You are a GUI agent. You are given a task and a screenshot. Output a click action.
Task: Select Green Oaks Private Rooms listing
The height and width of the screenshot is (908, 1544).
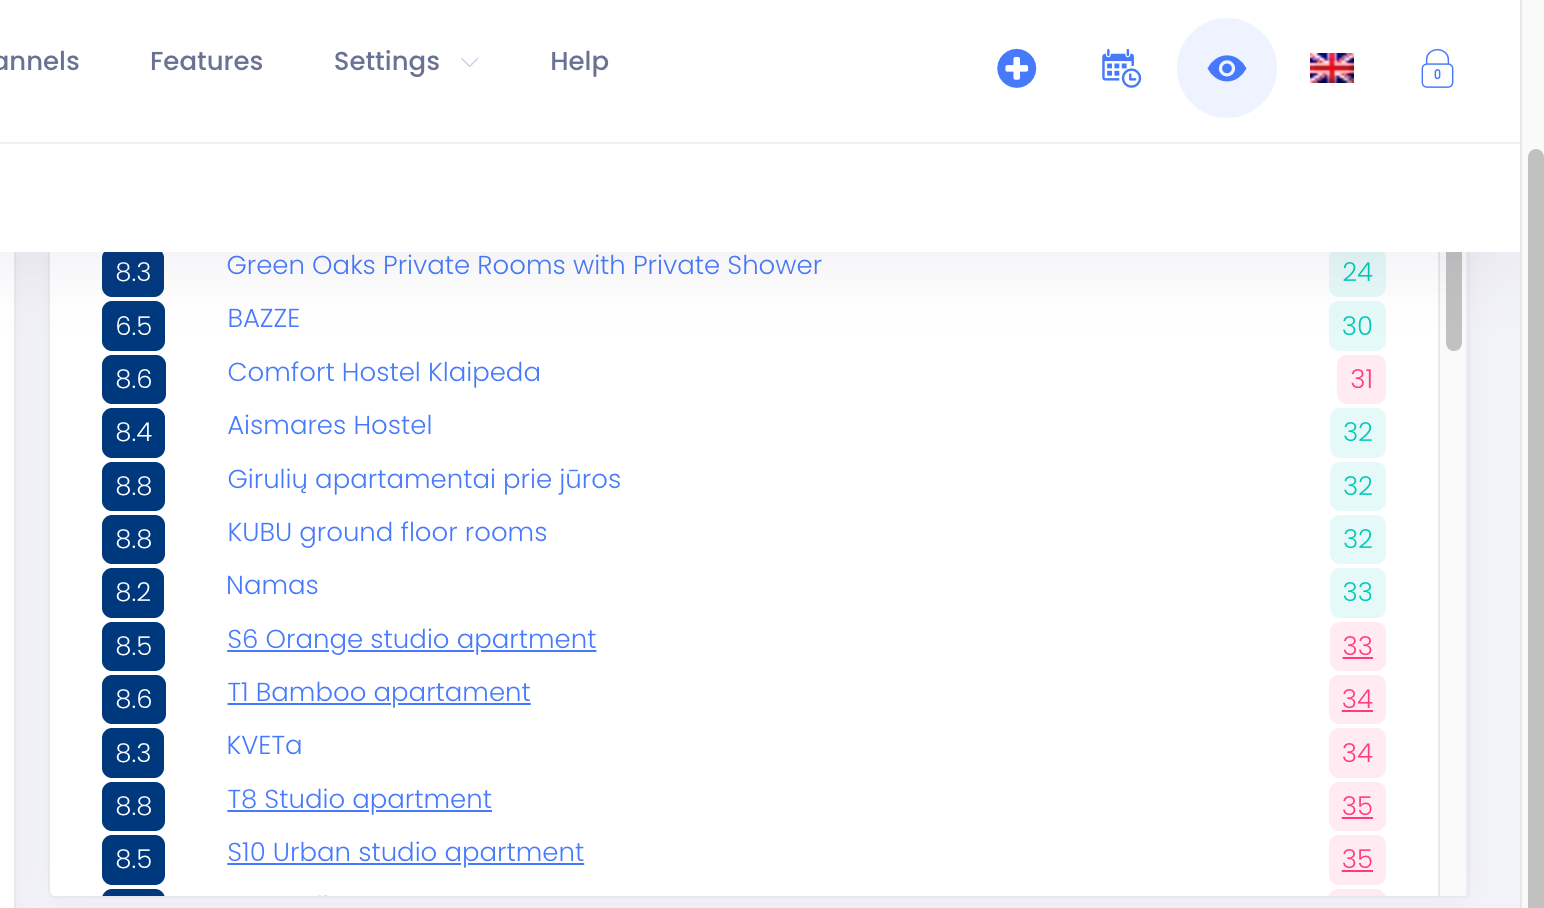[524, 265]
